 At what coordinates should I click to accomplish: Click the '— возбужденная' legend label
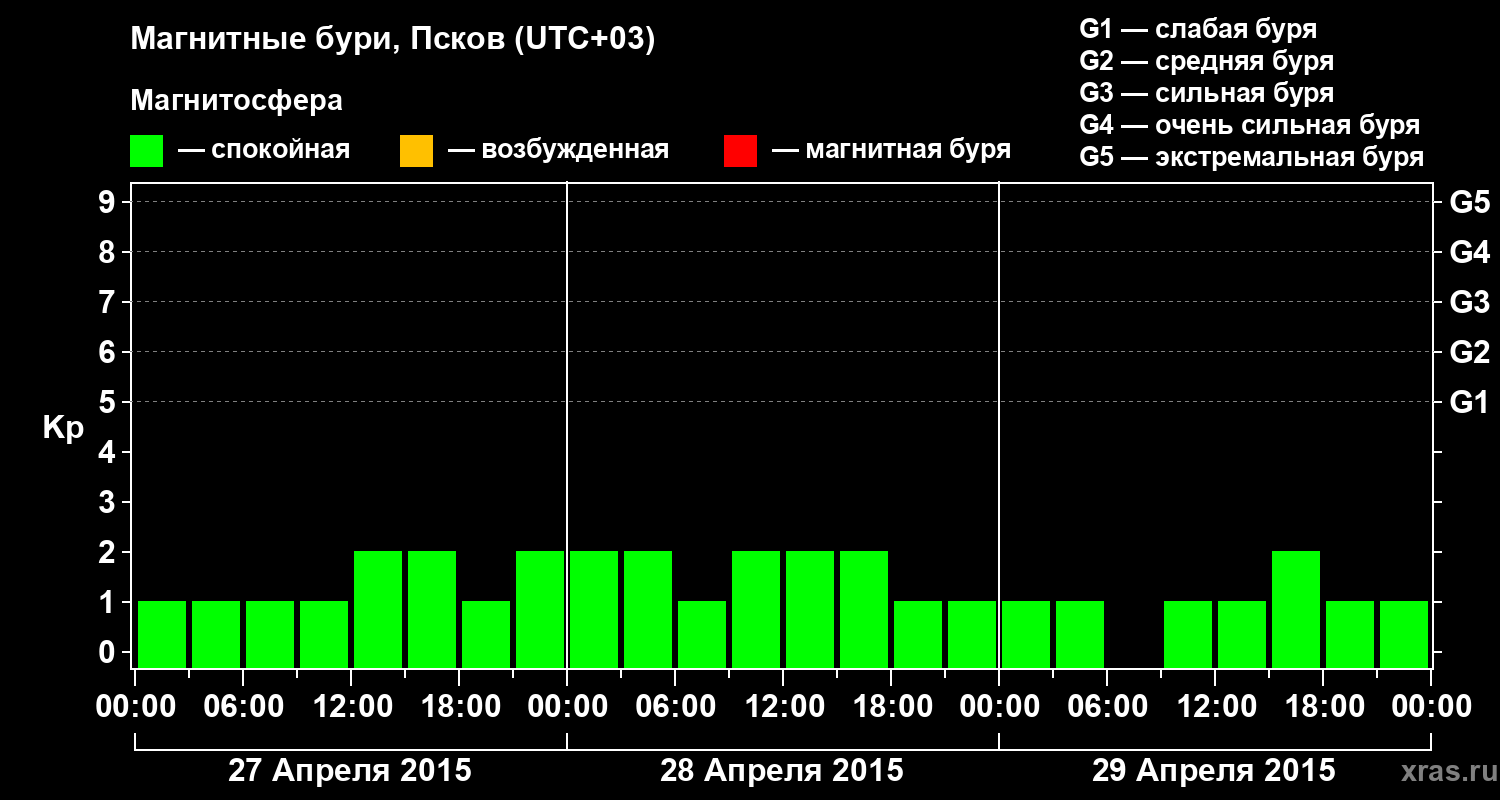click(558, 150)
